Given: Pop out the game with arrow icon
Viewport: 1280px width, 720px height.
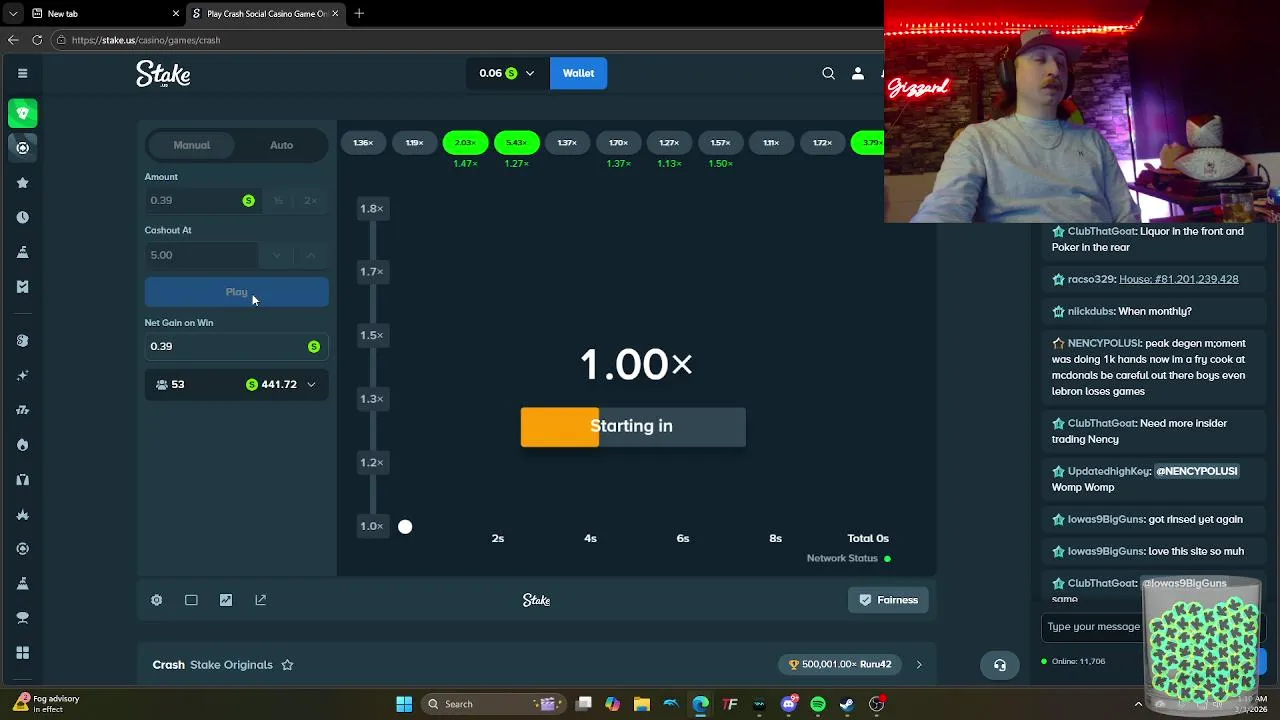Looking at the screenshot, I should point(261,600).
